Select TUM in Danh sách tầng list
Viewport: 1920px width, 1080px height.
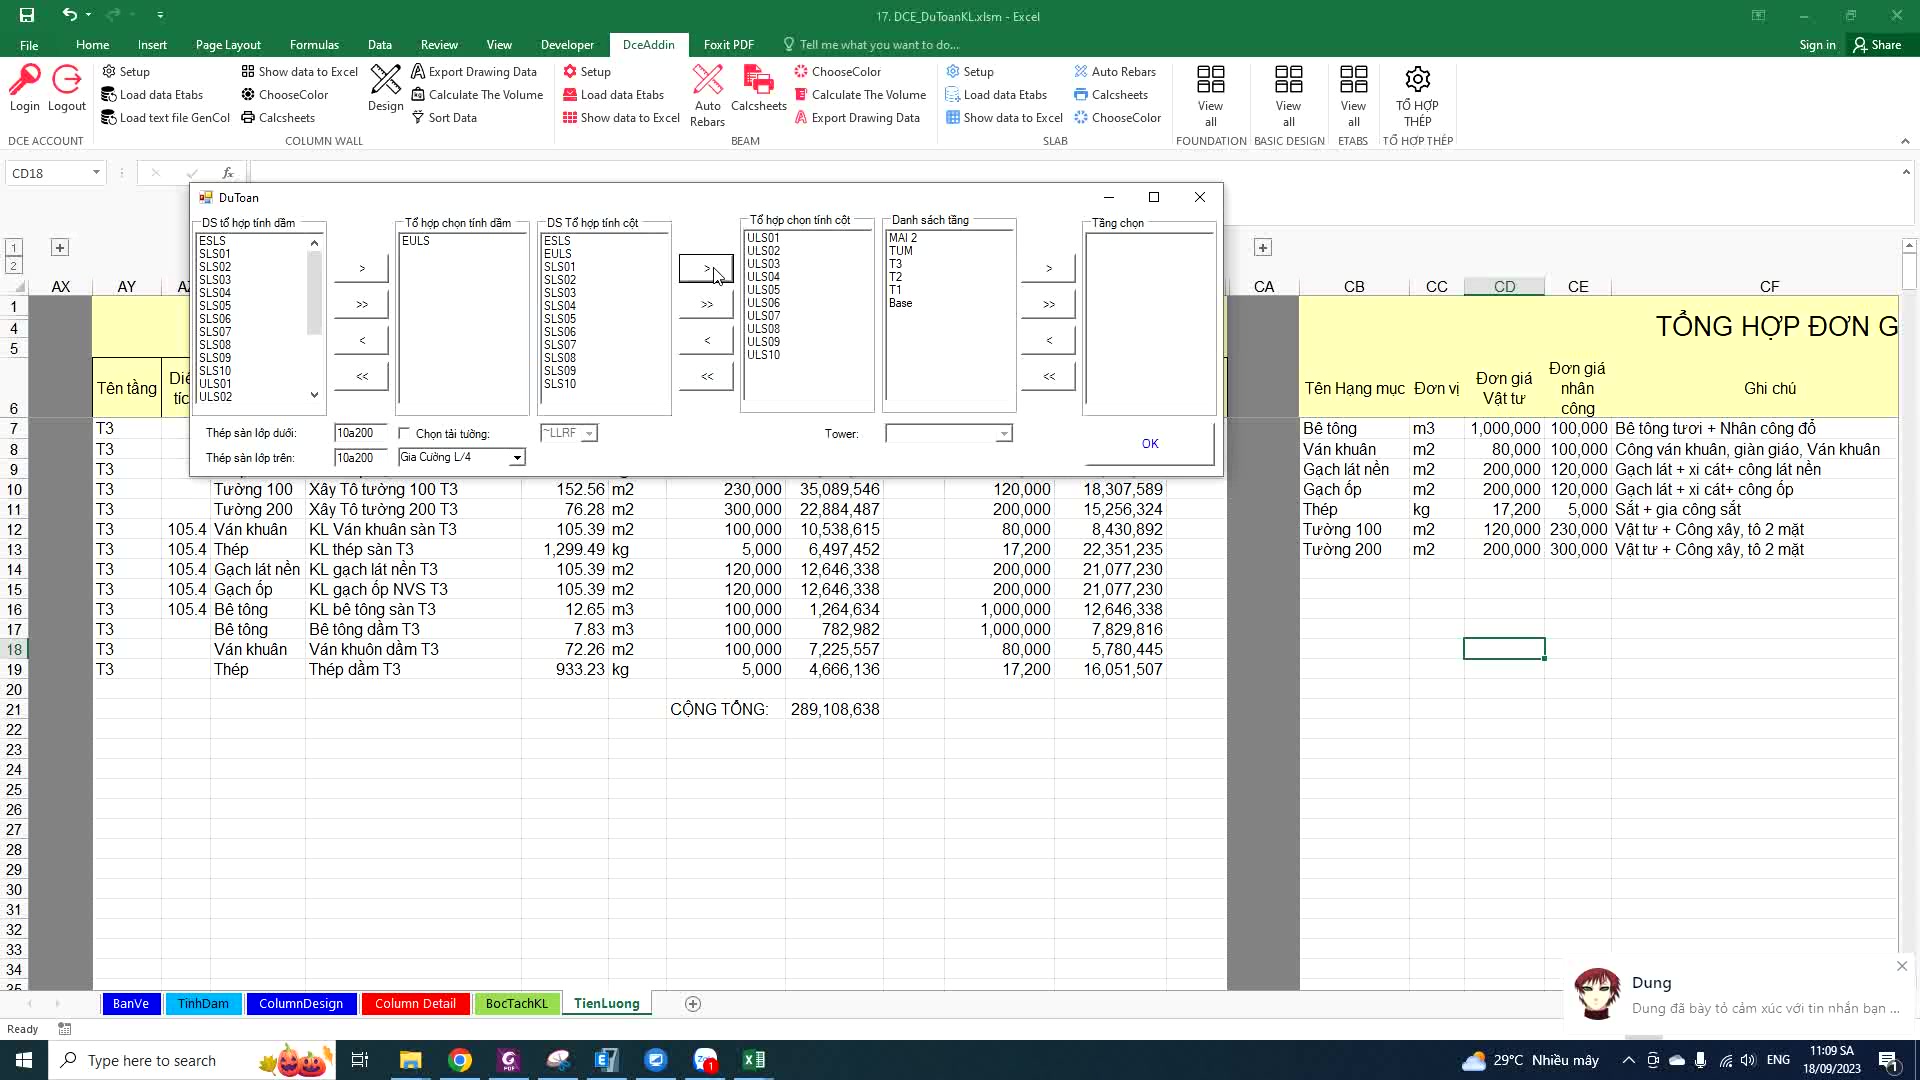click(x=901, y=251)
